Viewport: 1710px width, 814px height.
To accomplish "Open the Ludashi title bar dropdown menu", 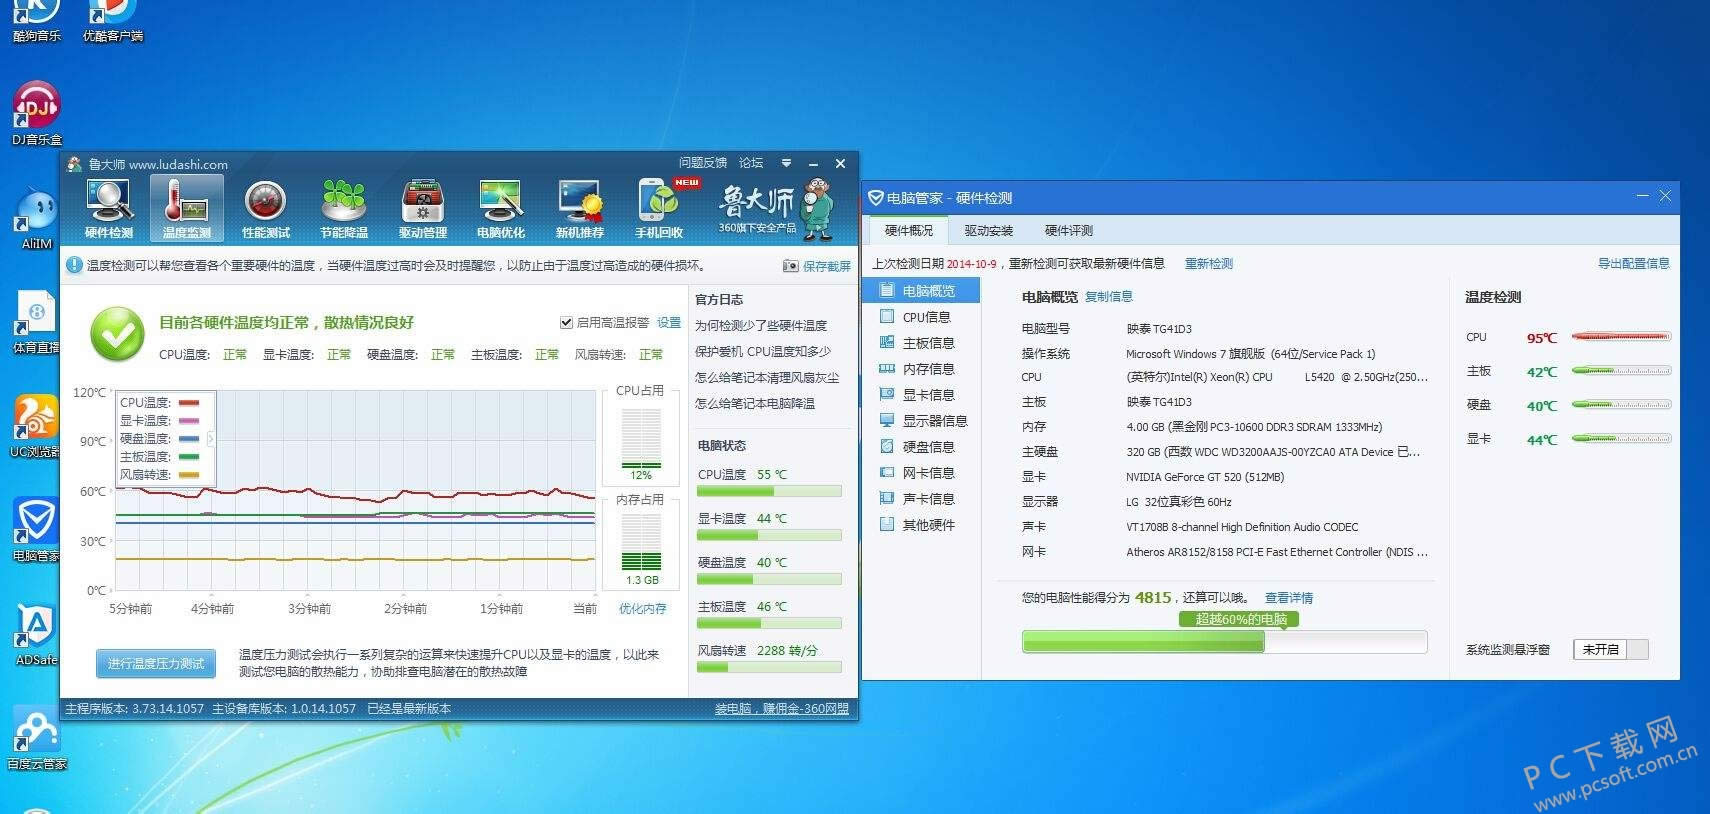I will pos(786,163).
